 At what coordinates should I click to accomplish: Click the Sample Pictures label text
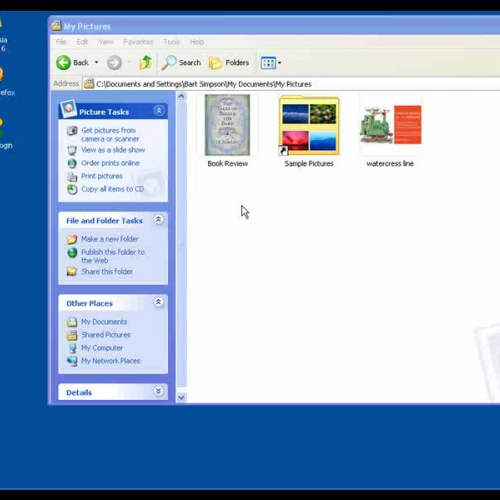tap(309, 164)
